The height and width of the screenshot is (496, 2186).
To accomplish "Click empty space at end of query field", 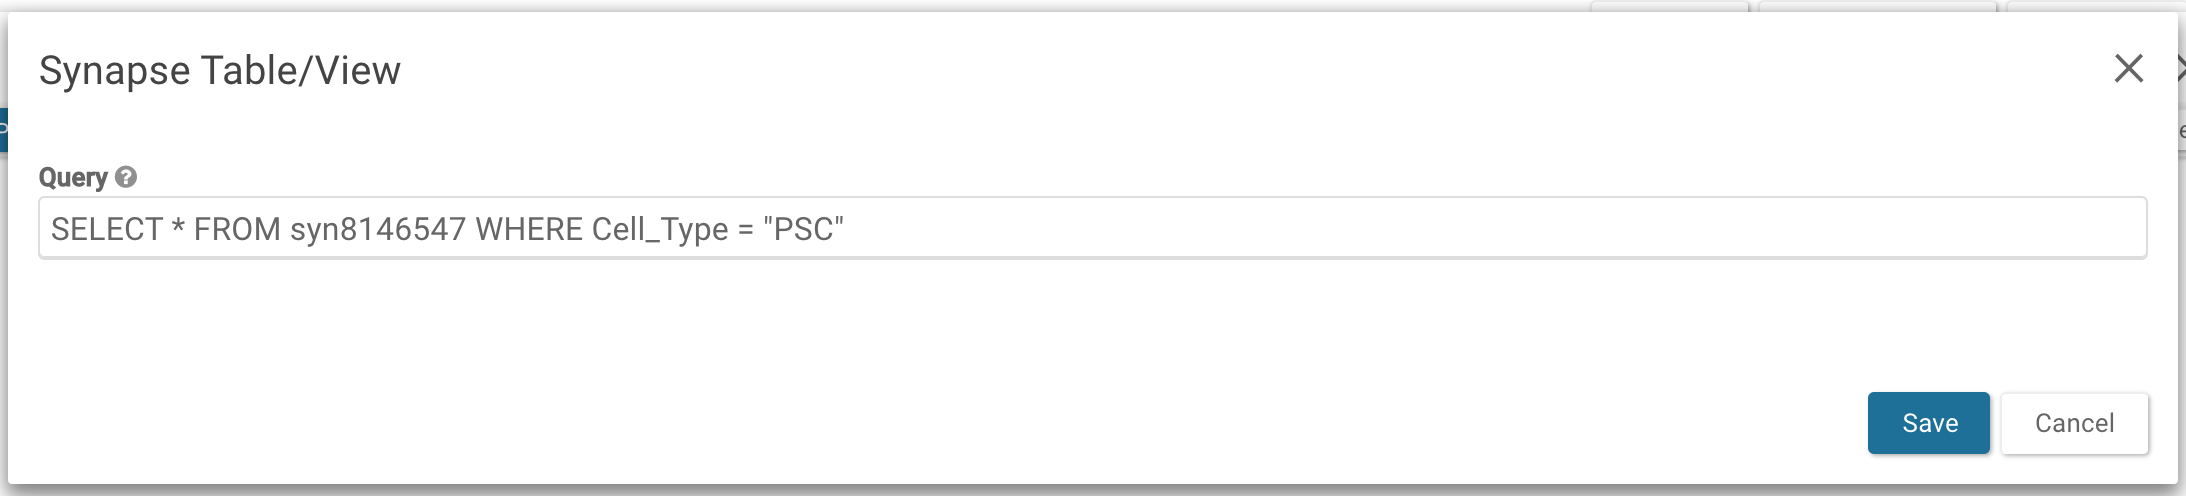I will coord(1500,229).
